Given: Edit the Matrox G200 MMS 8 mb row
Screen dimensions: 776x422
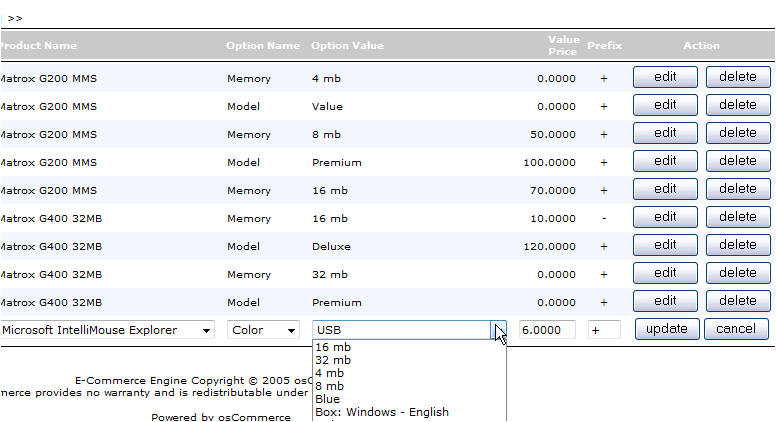Looking at the screenshot, I should point(665,133).
